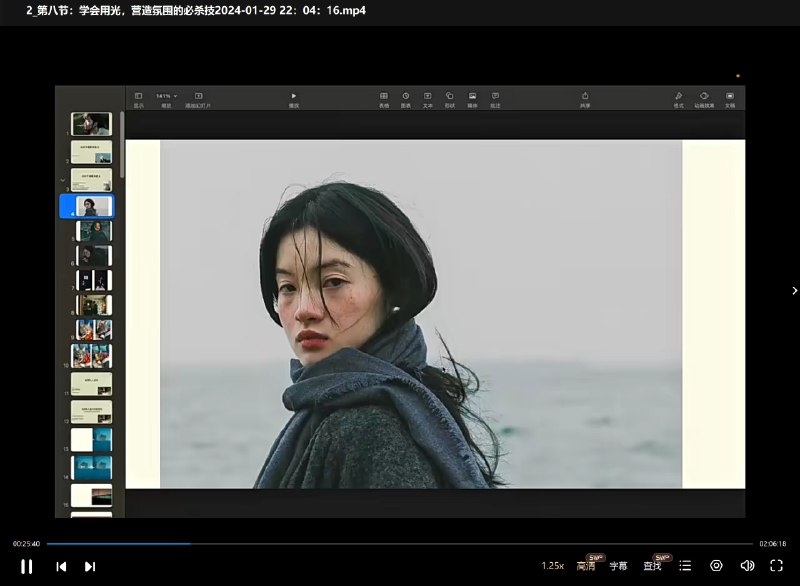Change video quality via 高清

point(586,566)
